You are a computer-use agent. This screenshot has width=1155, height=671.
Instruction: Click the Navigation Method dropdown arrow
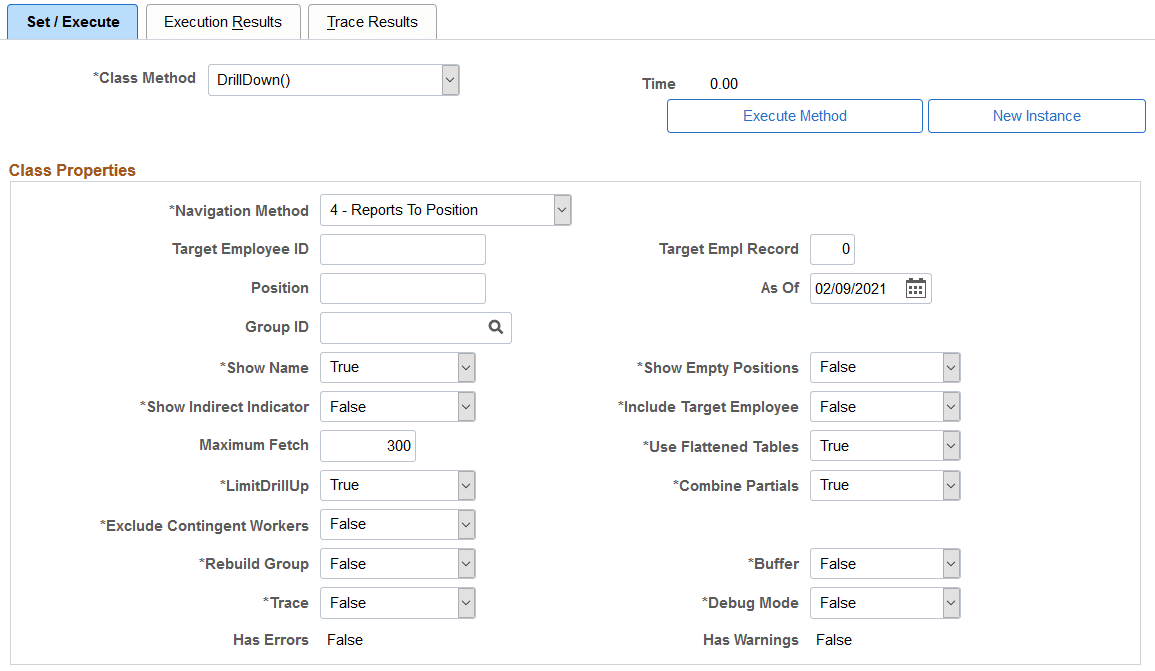[562, 210]
